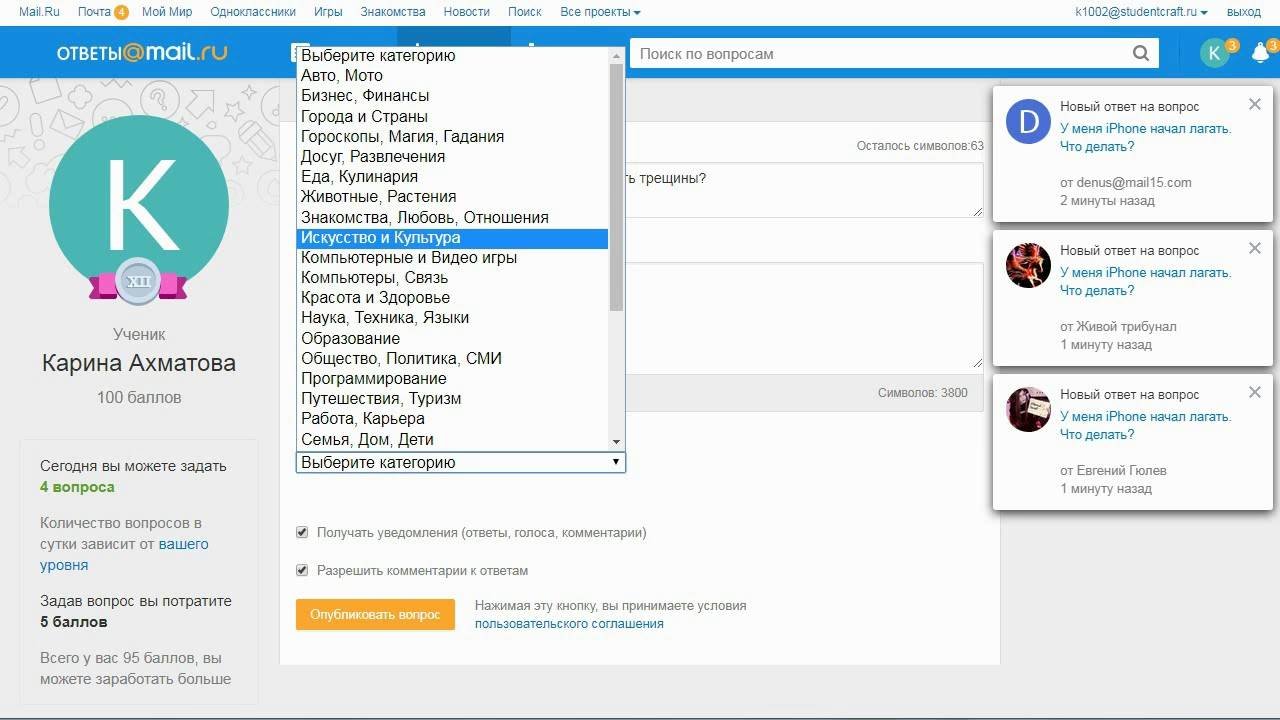Click the category list scroll-down arrow
Screen dimensions: 1280x720
[x=616, y=441]
